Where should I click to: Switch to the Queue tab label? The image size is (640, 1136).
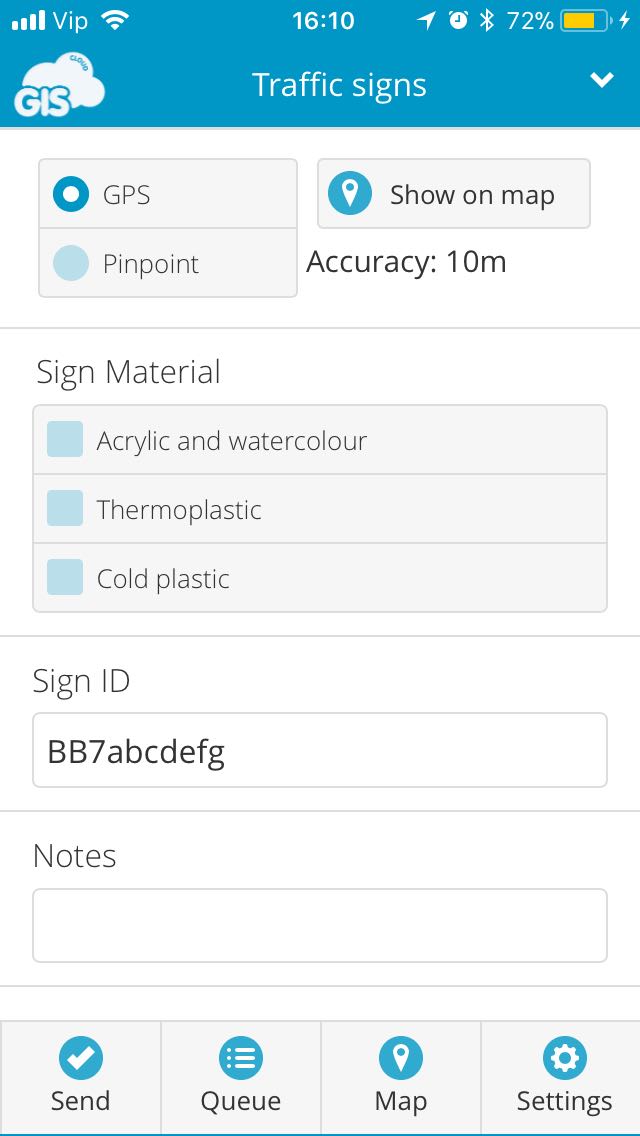(241, 1101)
